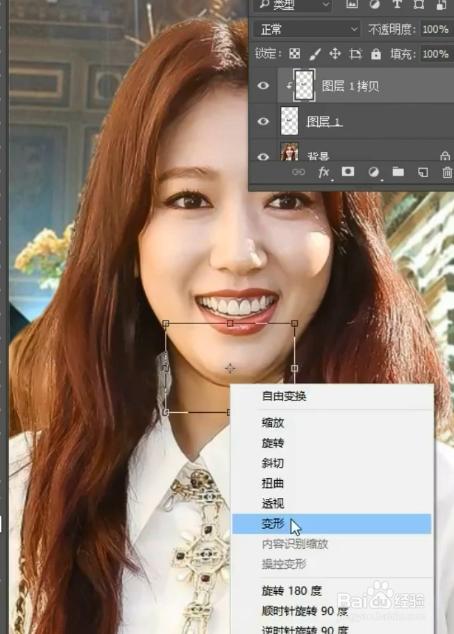Create a new group folder
Viewport: 454px width, 634px height.
pos(398,172)
